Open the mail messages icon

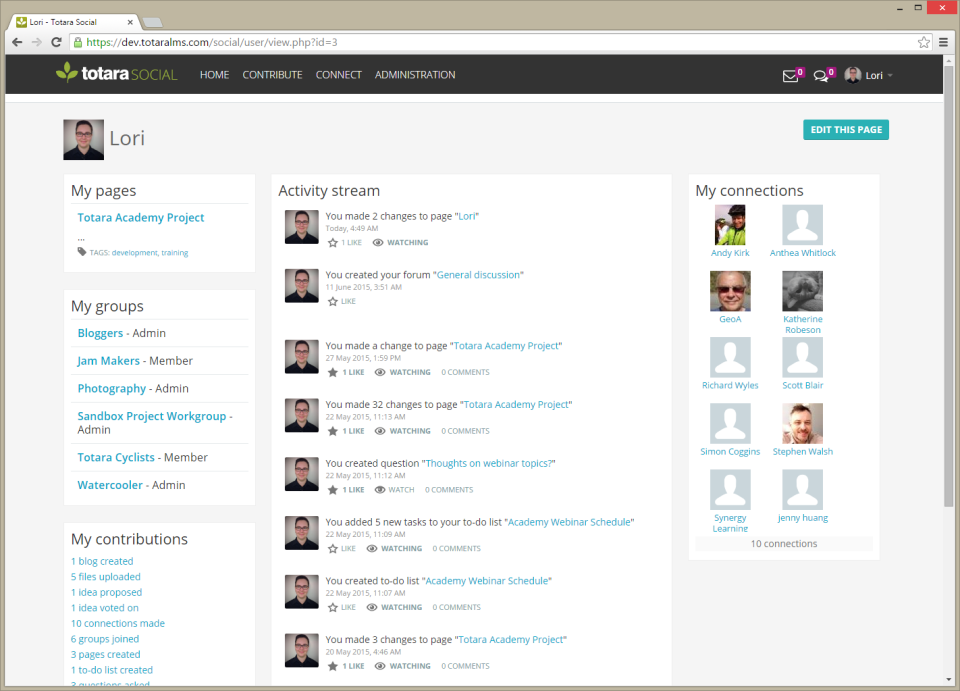pos(790,76)
